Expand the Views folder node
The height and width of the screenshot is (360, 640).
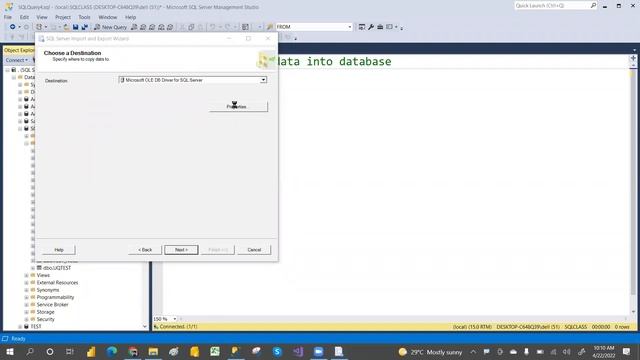tap(27, 276)
